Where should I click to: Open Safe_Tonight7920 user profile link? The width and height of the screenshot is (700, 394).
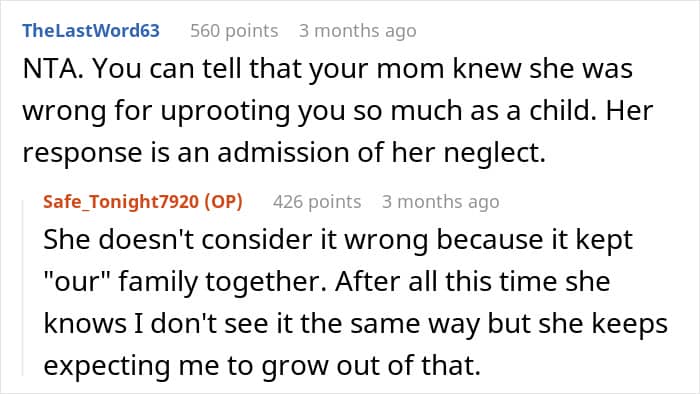[x=121, y=202]
